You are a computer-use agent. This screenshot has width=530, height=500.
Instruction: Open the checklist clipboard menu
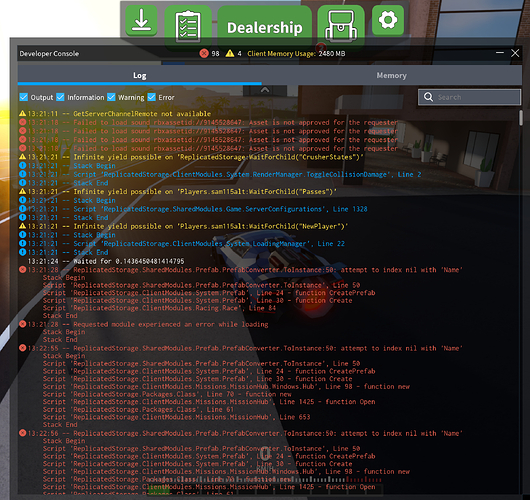pyautogui.click(x=188, y=26)
